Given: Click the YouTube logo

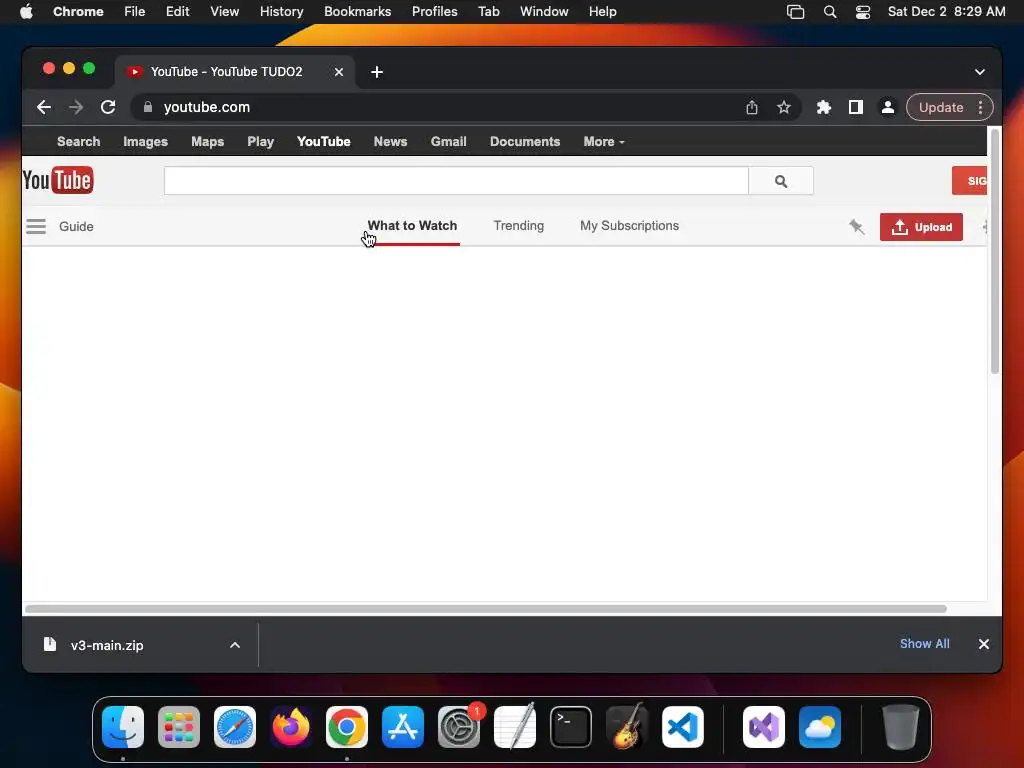Looking at the screenshot, I should coord(58,180).
